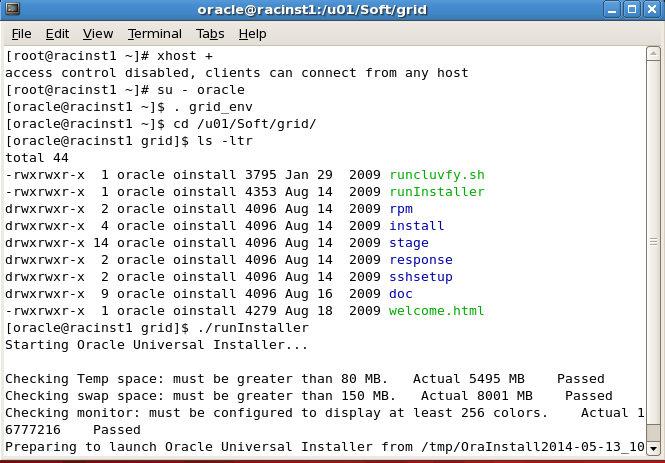
Task: Open the Terminal menu
Action: [x=155, y=34]
